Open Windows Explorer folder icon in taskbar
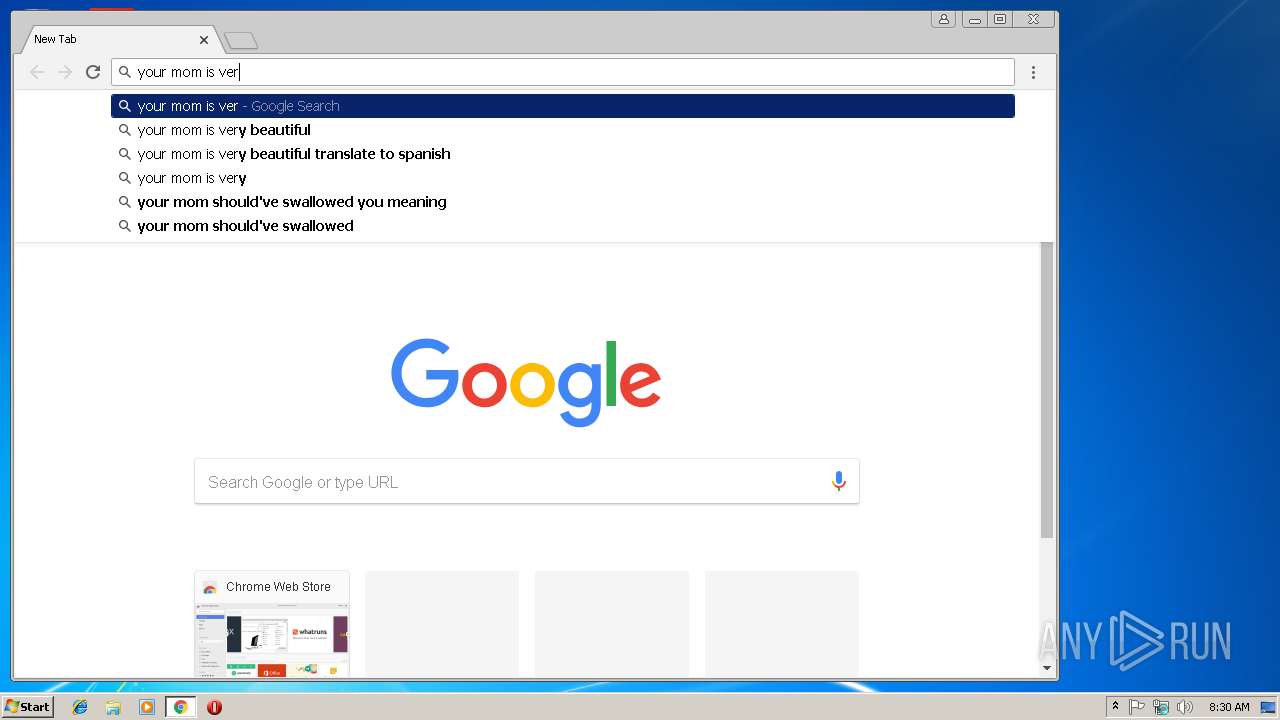The height and width of the screenshot is (720, 1280). (x=113, y=707)
